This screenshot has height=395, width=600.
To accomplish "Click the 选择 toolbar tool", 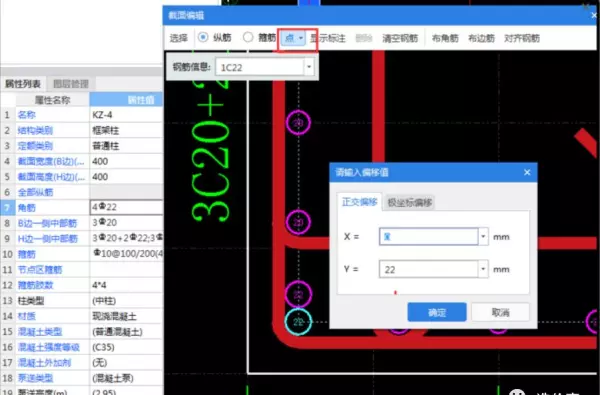I will pyautogui.click(x=179, y=38).
